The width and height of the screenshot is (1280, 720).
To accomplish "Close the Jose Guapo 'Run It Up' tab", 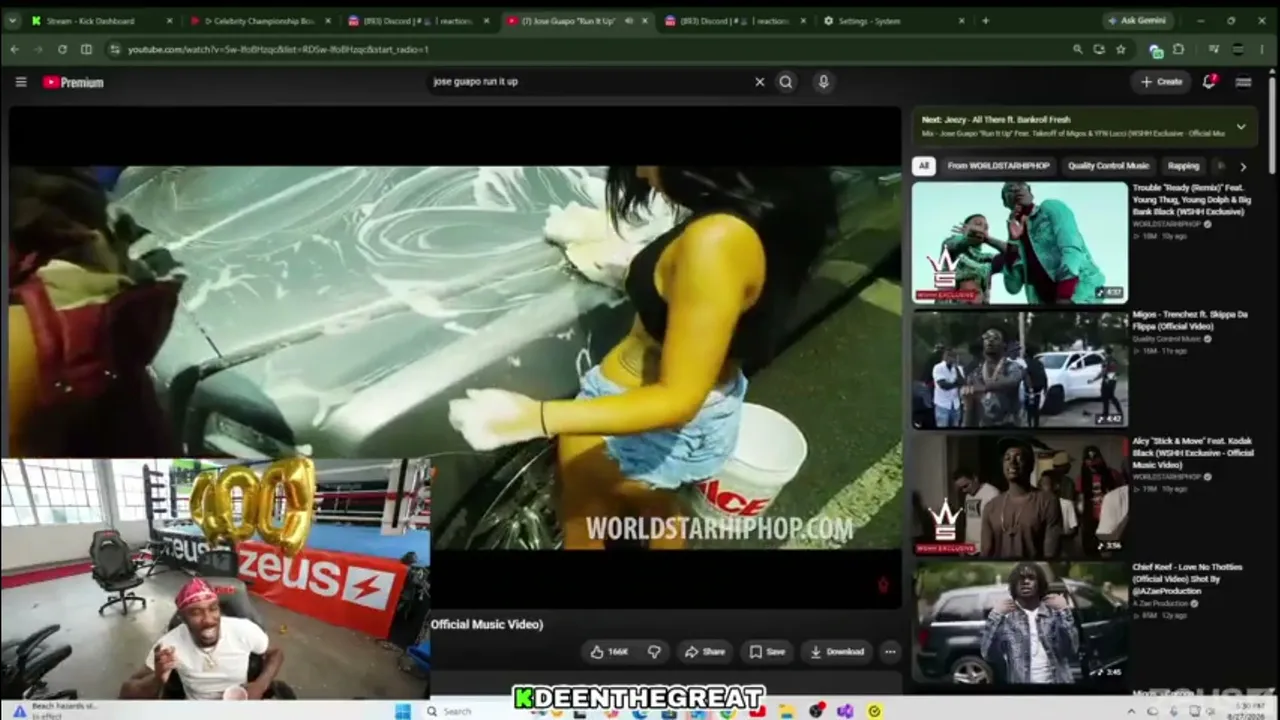I will point(644,20).
